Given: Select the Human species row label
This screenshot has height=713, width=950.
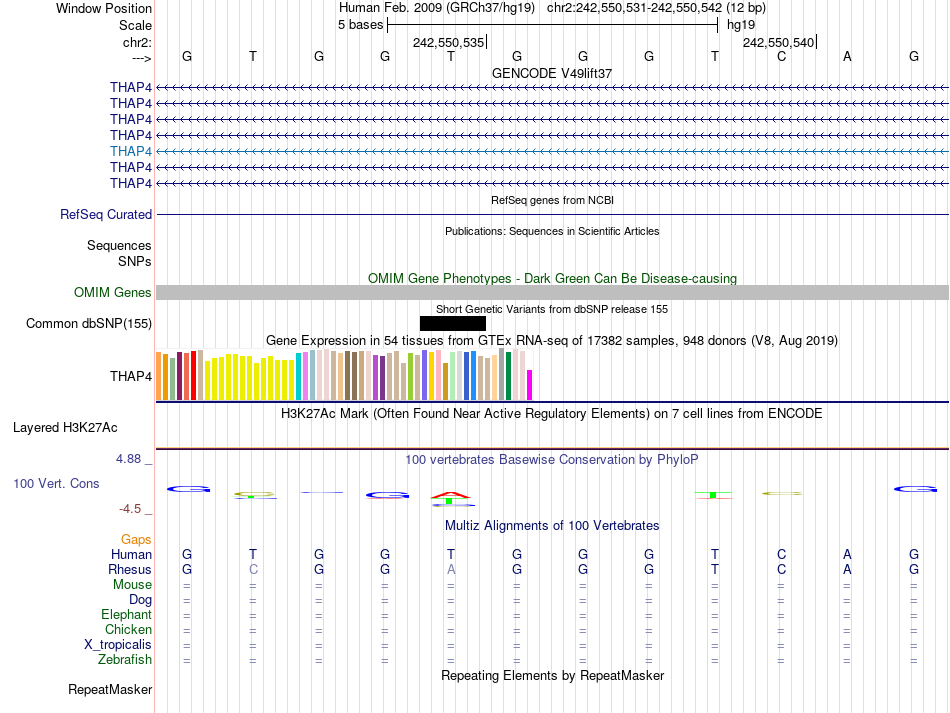Looking at the screenshot, I should pyautogui.click(x=131, y=554).
